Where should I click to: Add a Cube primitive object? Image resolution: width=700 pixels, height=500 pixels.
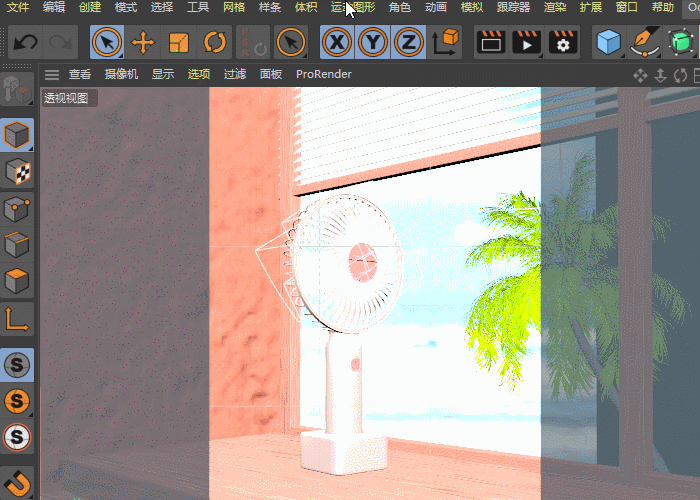click(609, 42)
